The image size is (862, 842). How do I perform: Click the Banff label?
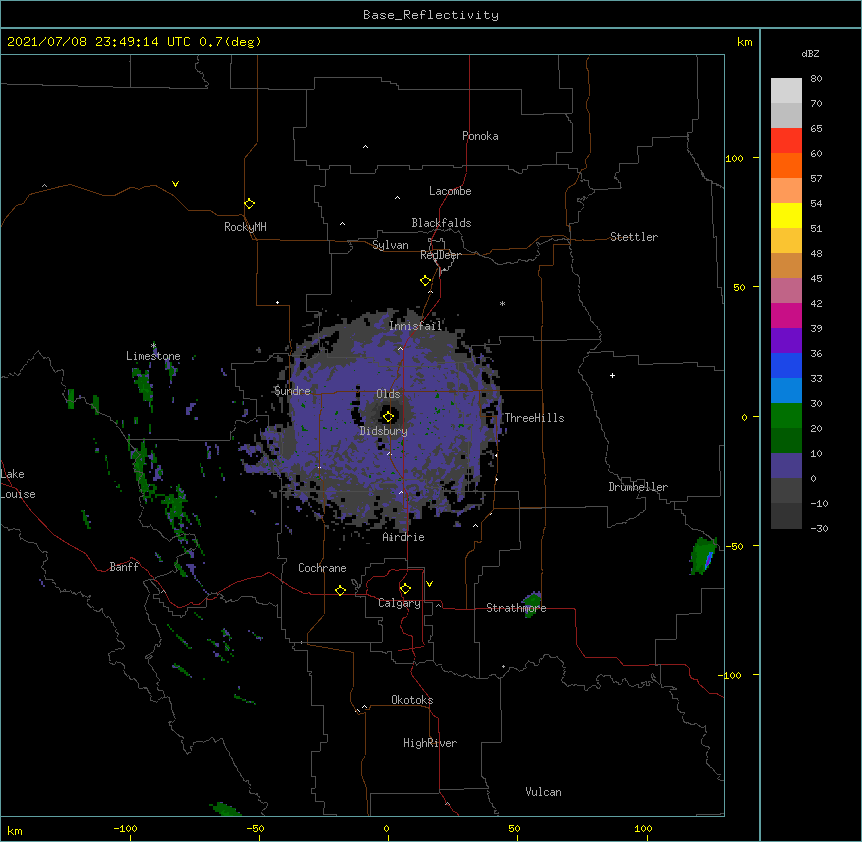tap(124, 567)
